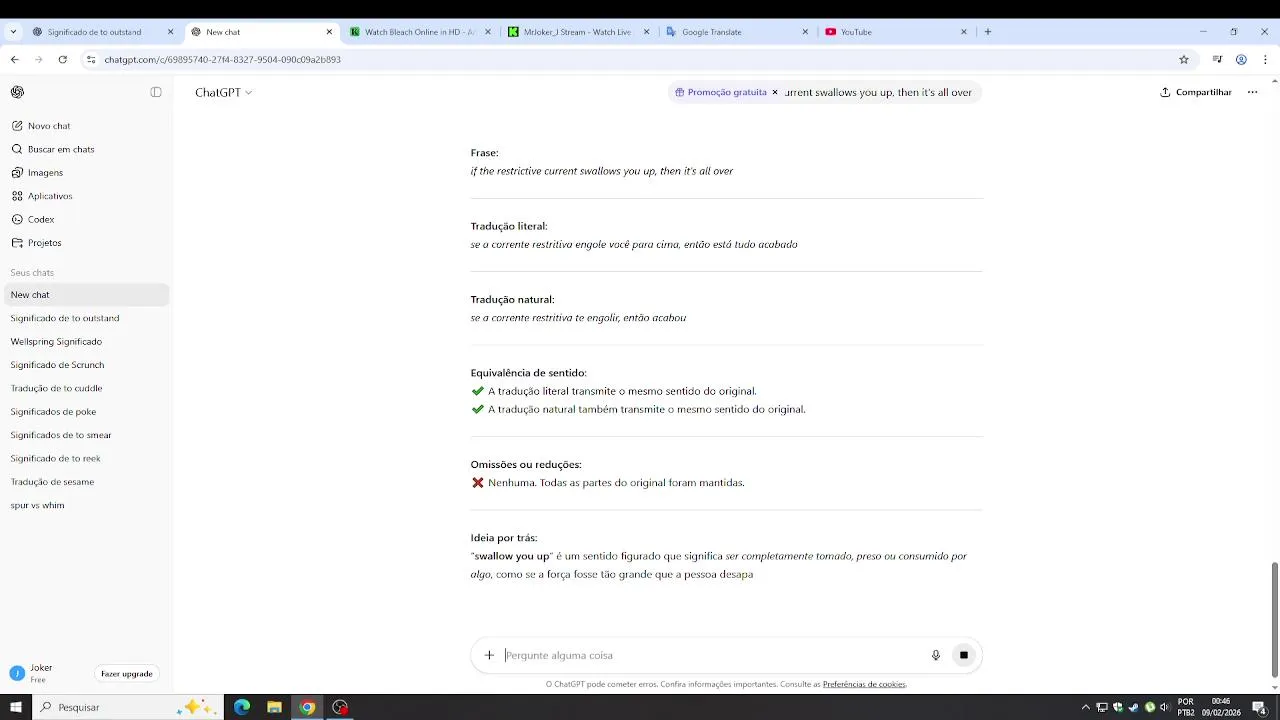Open the 'spur vs whim' chat

(87, 505)
